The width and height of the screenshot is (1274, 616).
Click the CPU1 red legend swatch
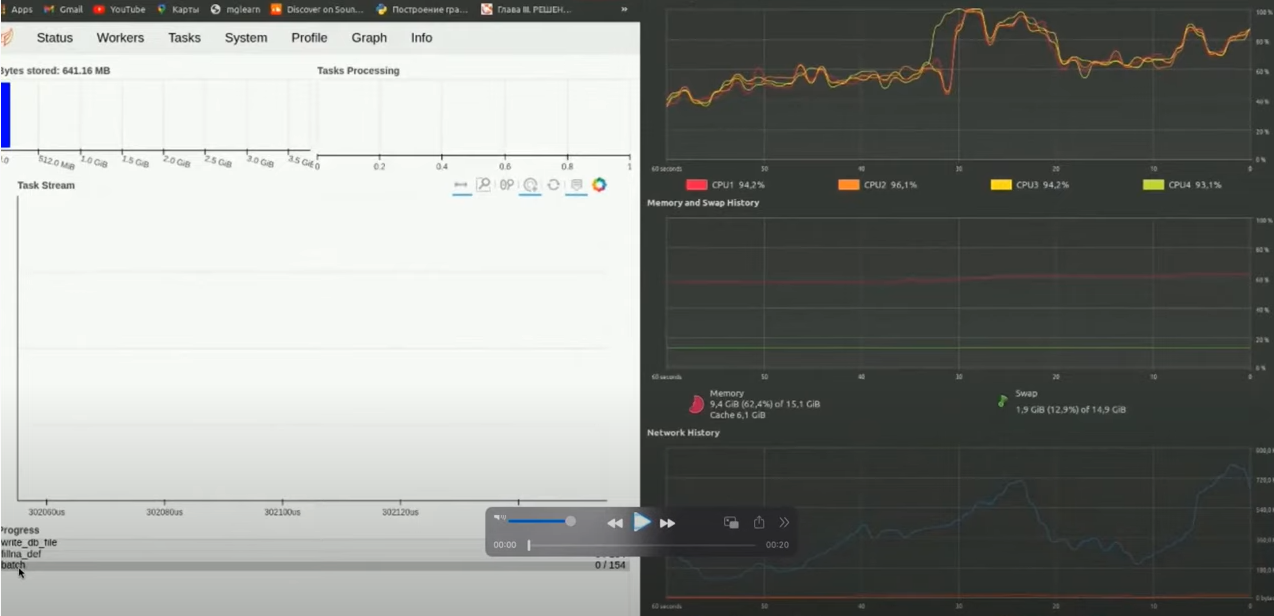coord(696,185)
